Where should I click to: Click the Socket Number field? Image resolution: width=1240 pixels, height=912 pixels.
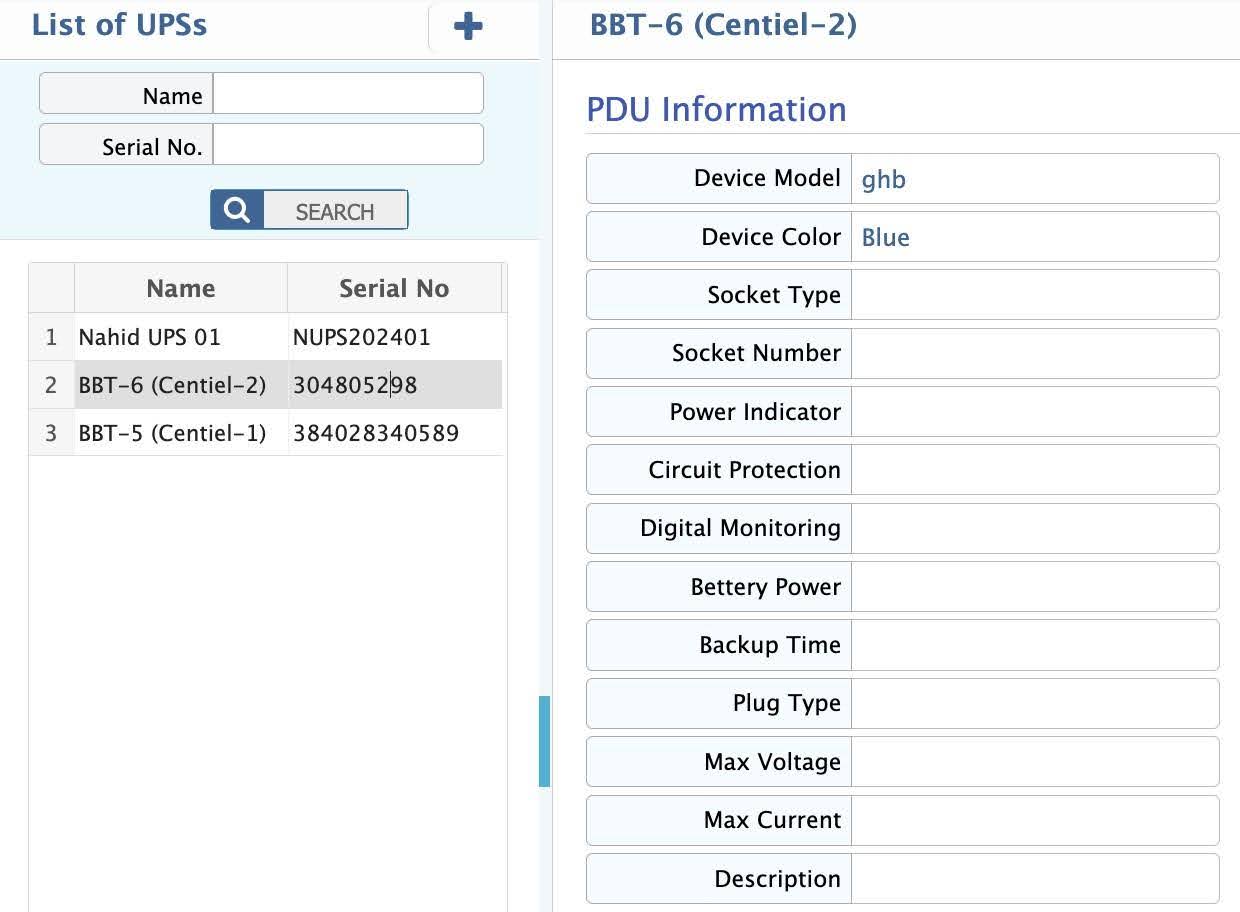tap(1034, 353)
